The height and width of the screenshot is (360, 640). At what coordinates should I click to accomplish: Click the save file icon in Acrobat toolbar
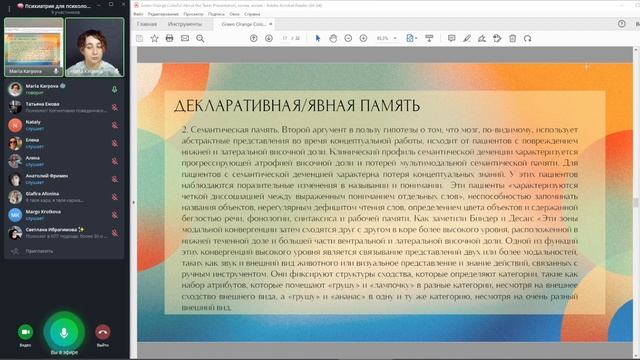140,38
